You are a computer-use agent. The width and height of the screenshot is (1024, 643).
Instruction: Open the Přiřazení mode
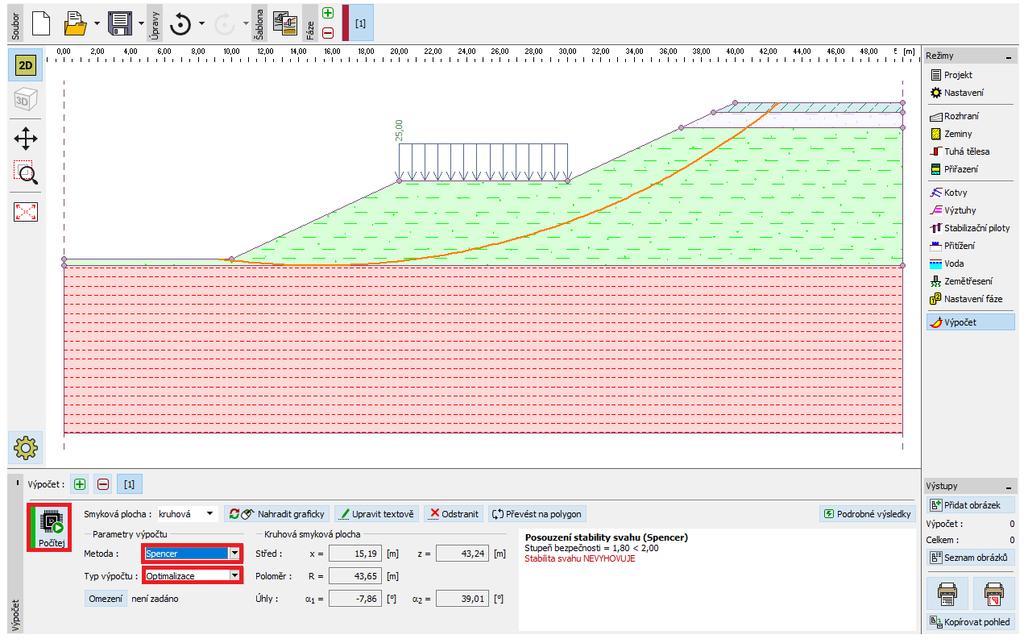pos(970,169)
